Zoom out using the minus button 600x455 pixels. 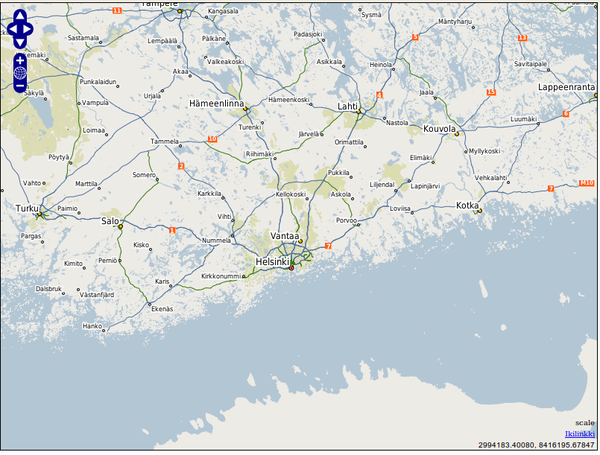pyautogui.click(x=20, y=87)
